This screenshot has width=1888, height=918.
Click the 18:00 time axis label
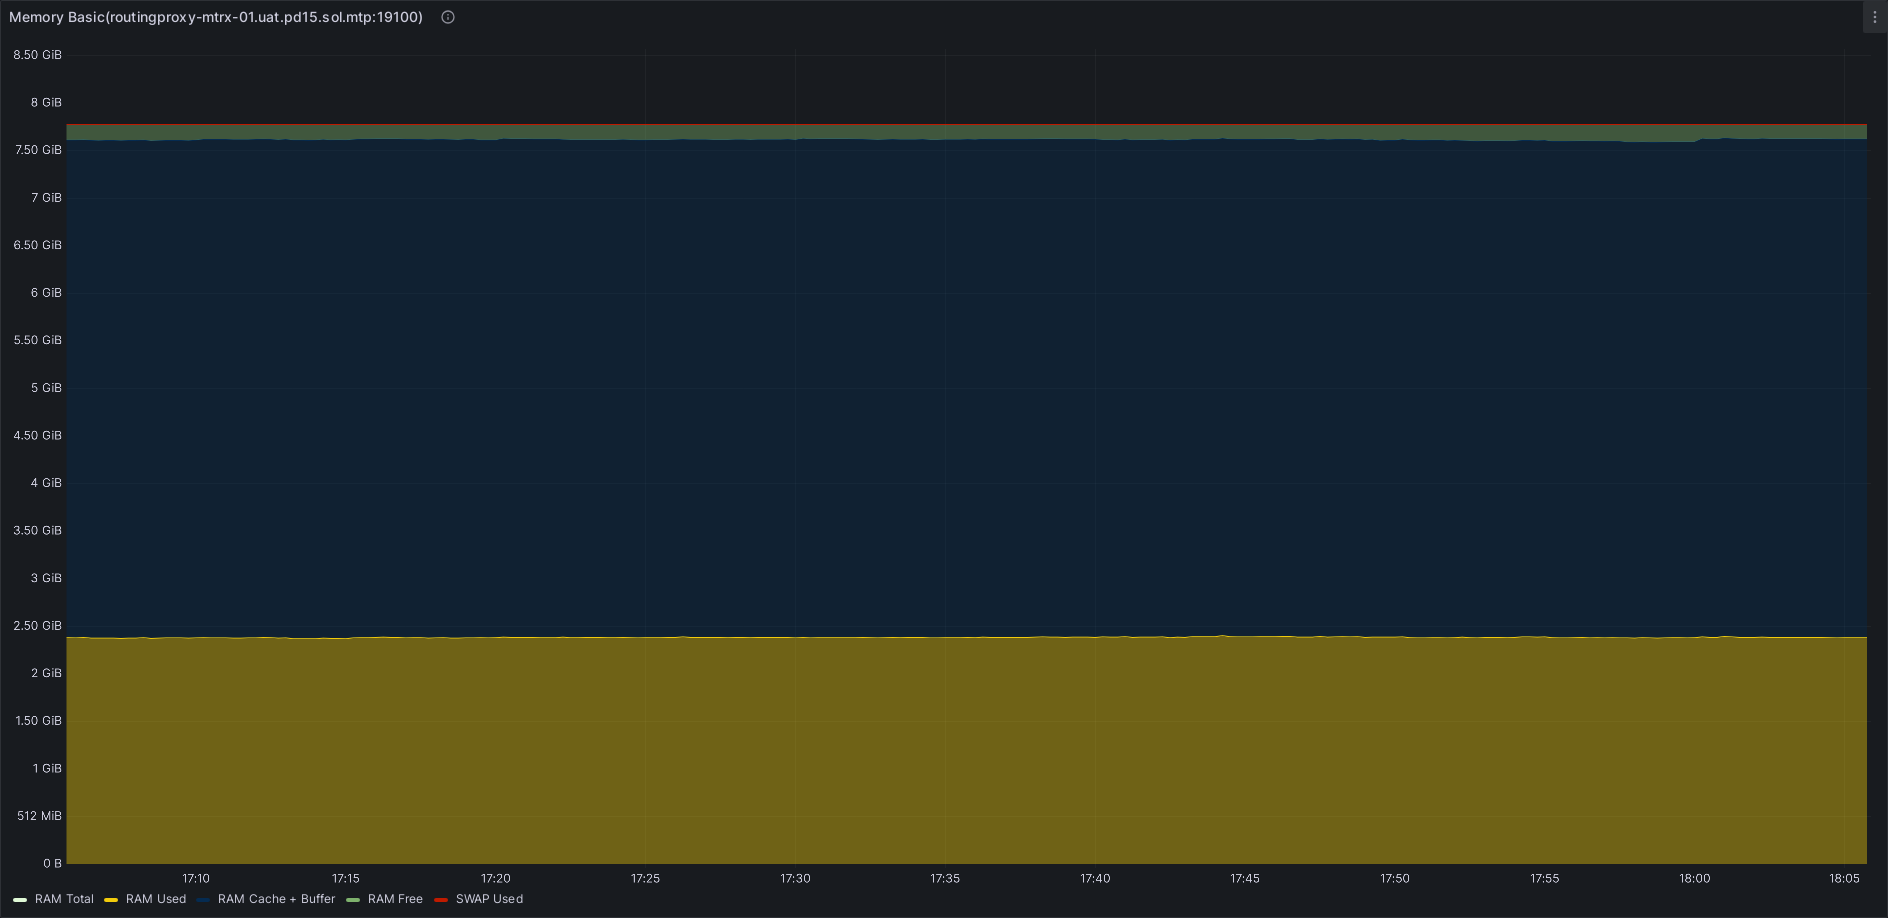click(1695, 878)
